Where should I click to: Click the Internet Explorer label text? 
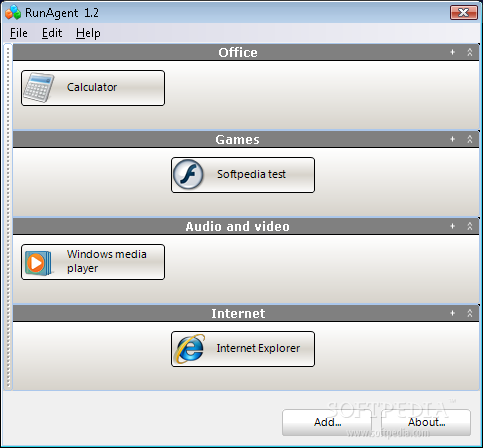click(258, 348)
